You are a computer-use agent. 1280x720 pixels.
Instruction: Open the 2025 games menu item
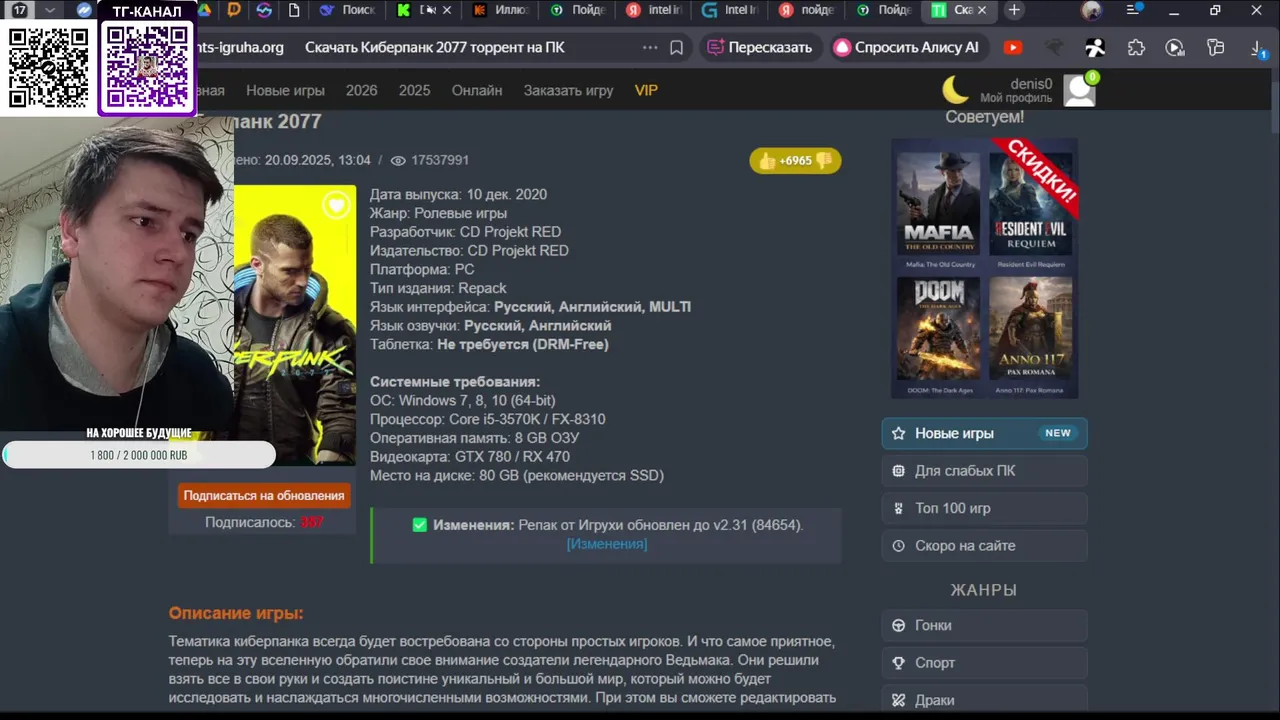414,90
